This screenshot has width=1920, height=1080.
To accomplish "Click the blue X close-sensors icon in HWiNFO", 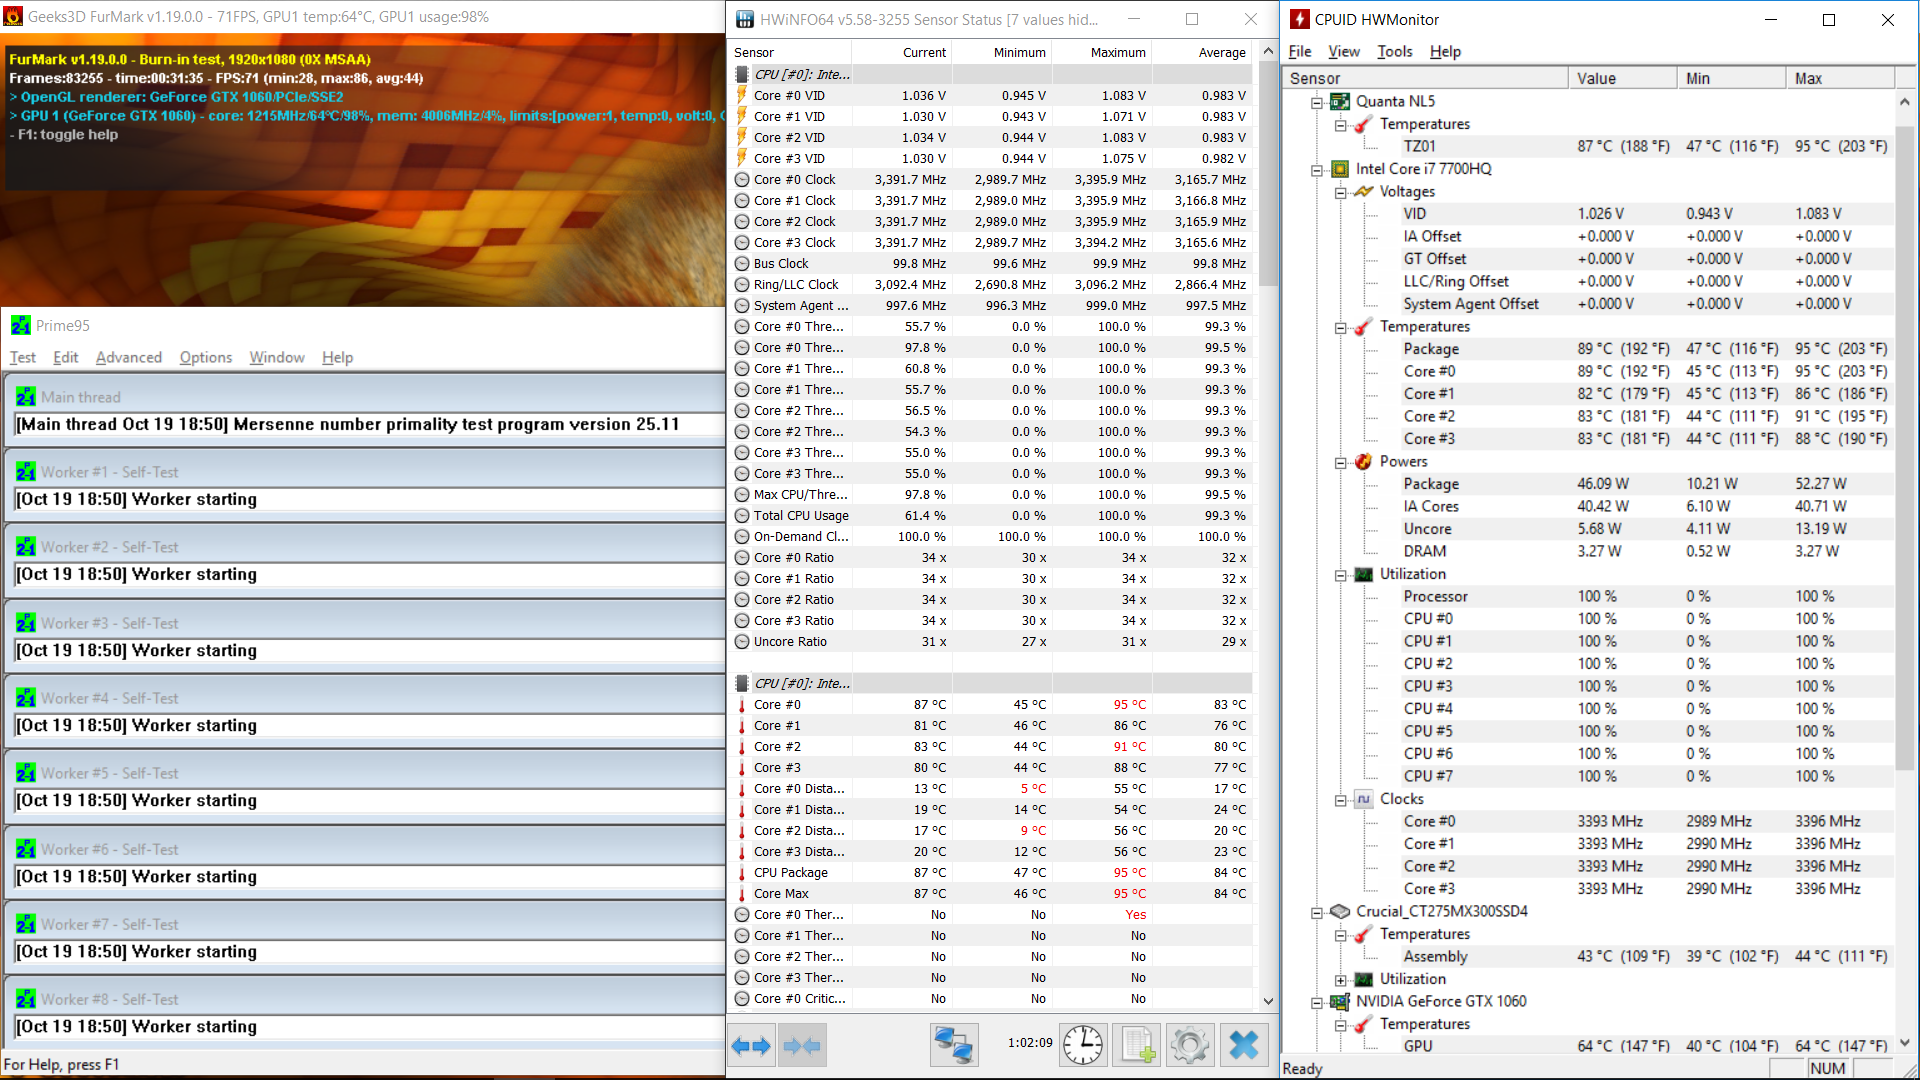I will 1244,1046.
